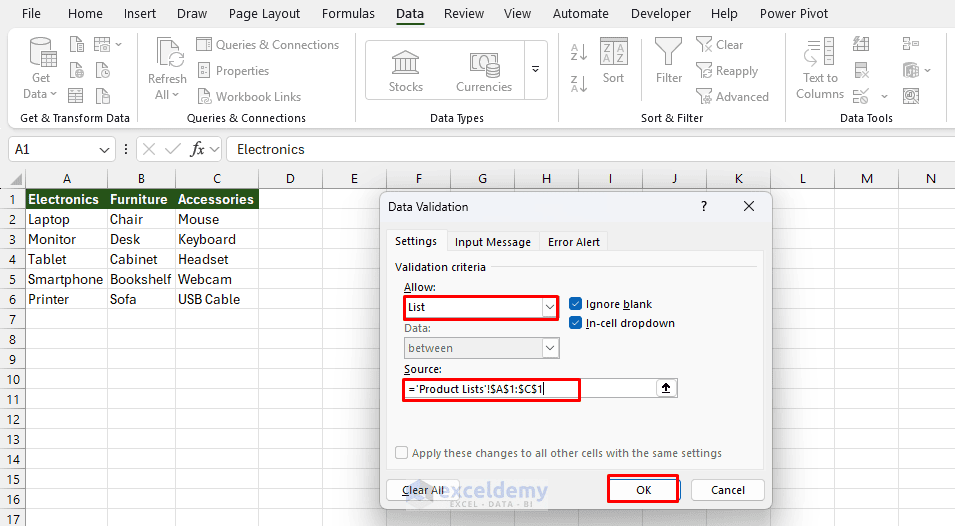Click the formula bar showing Electronics
The height and width of the screenshot is (526, 955).
590,149
